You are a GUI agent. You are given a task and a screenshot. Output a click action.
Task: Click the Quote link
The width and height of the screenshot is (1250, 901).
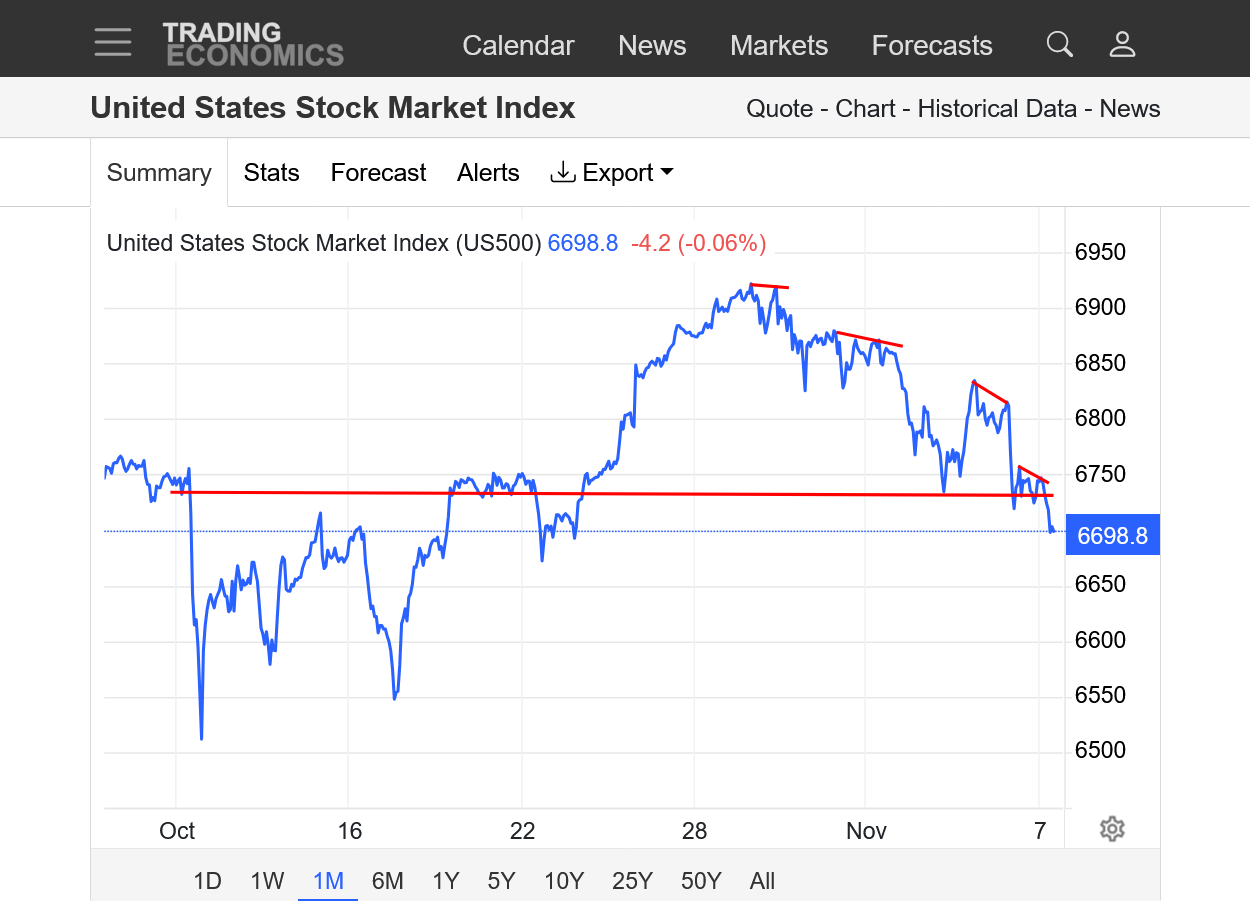pyautogui.click(x=779, y=109)
